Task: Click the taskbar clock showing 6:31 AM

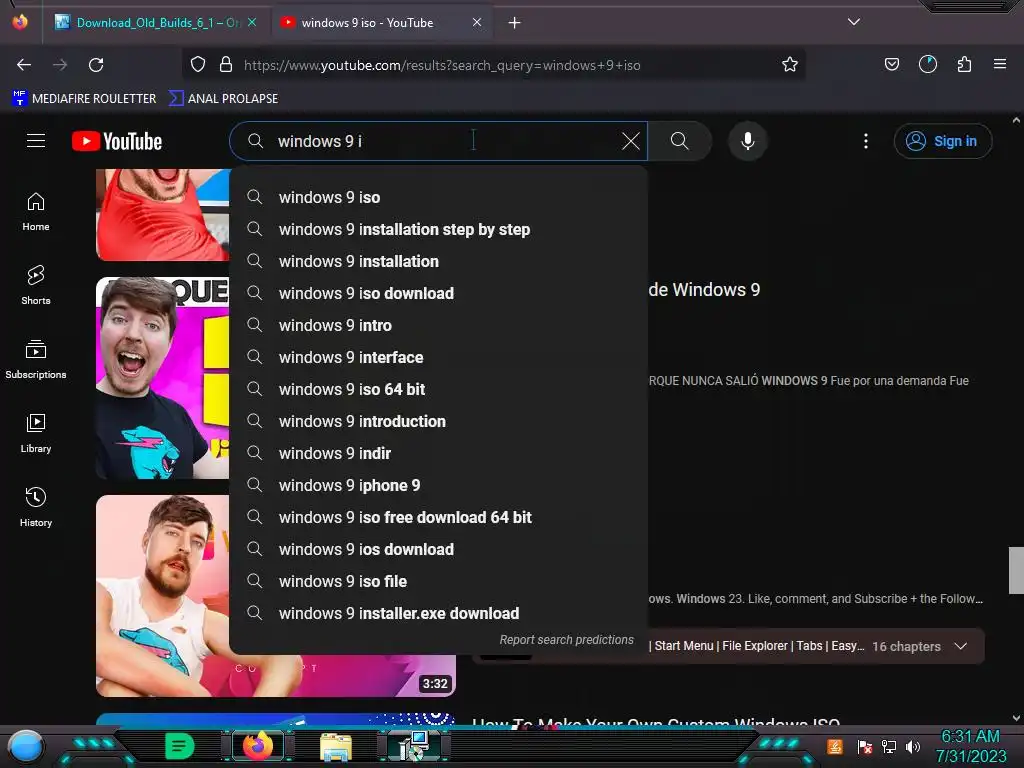Action: pyautogui.click(x=970, y=746)
